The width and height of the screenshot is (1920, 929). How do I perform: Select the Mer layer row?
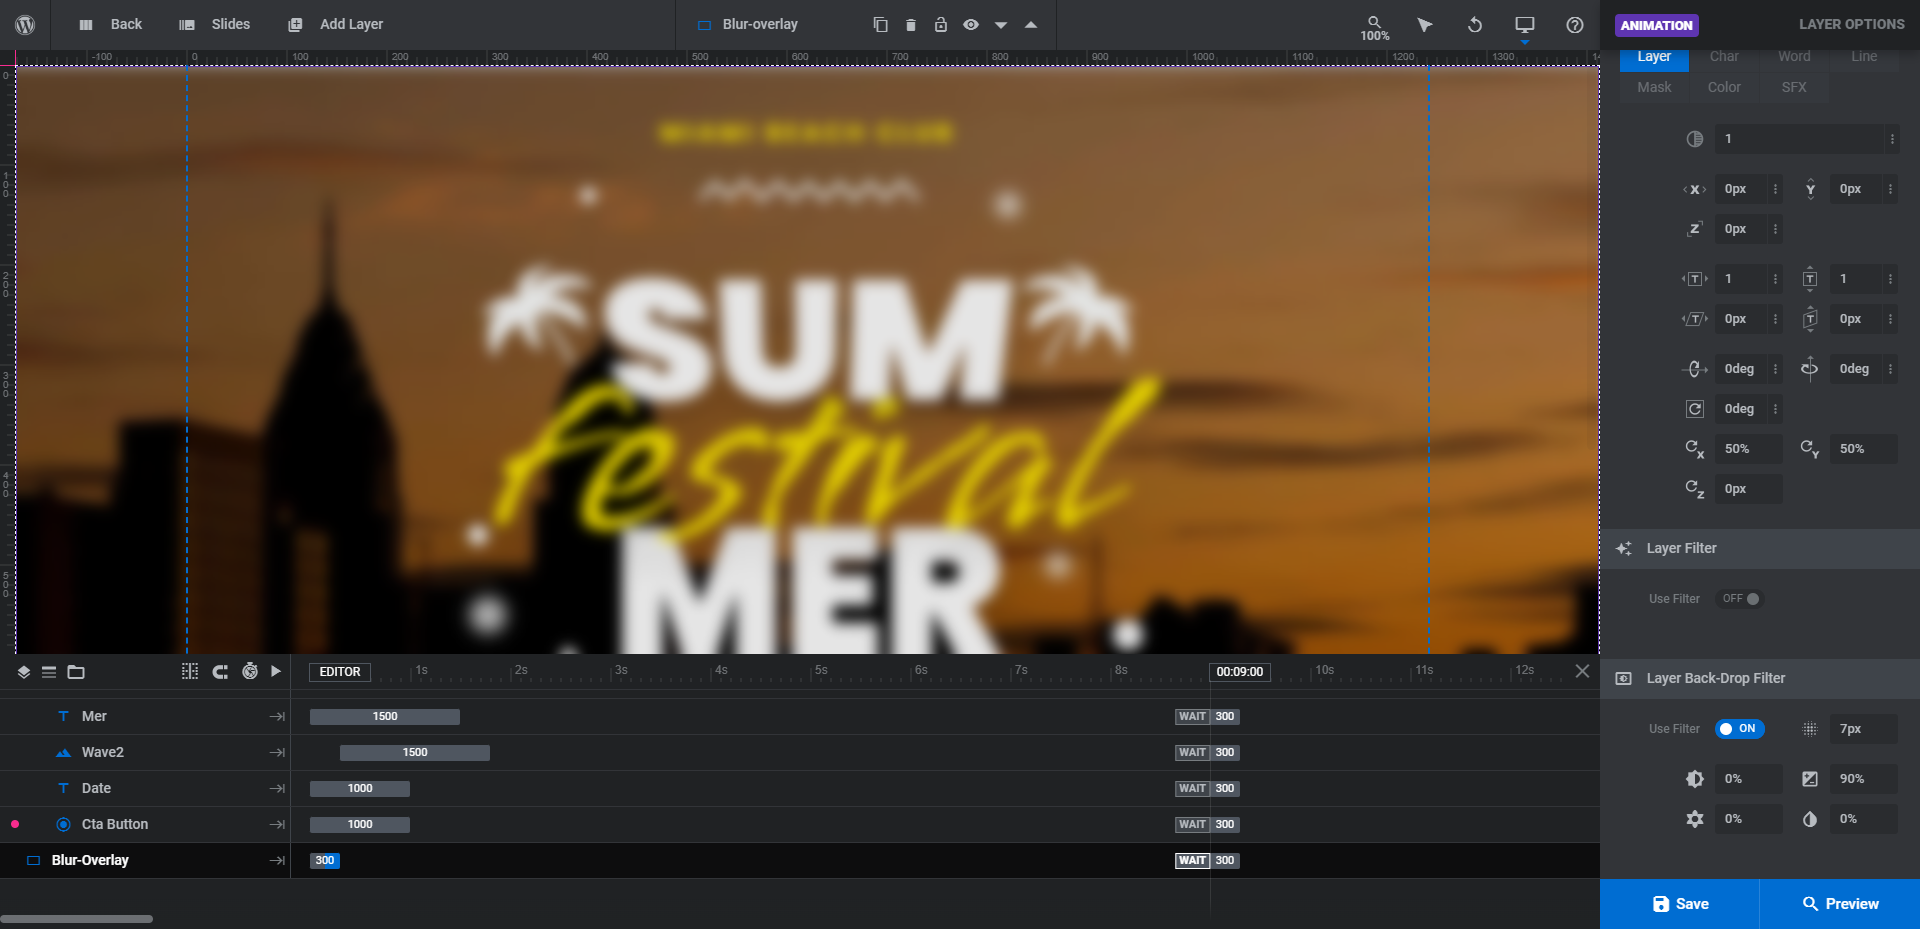(145, 717)
